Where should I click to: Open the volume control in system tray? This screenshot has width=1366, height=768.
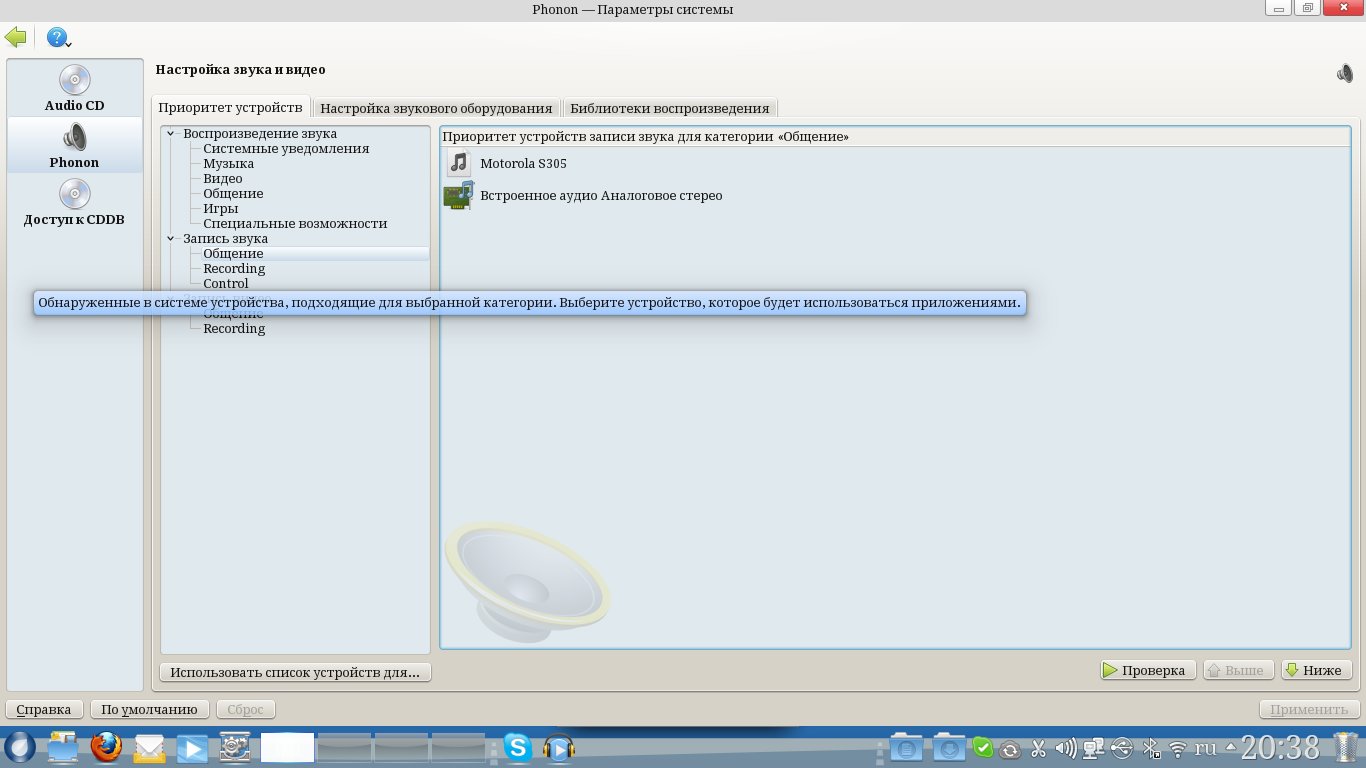[1066, 748]
